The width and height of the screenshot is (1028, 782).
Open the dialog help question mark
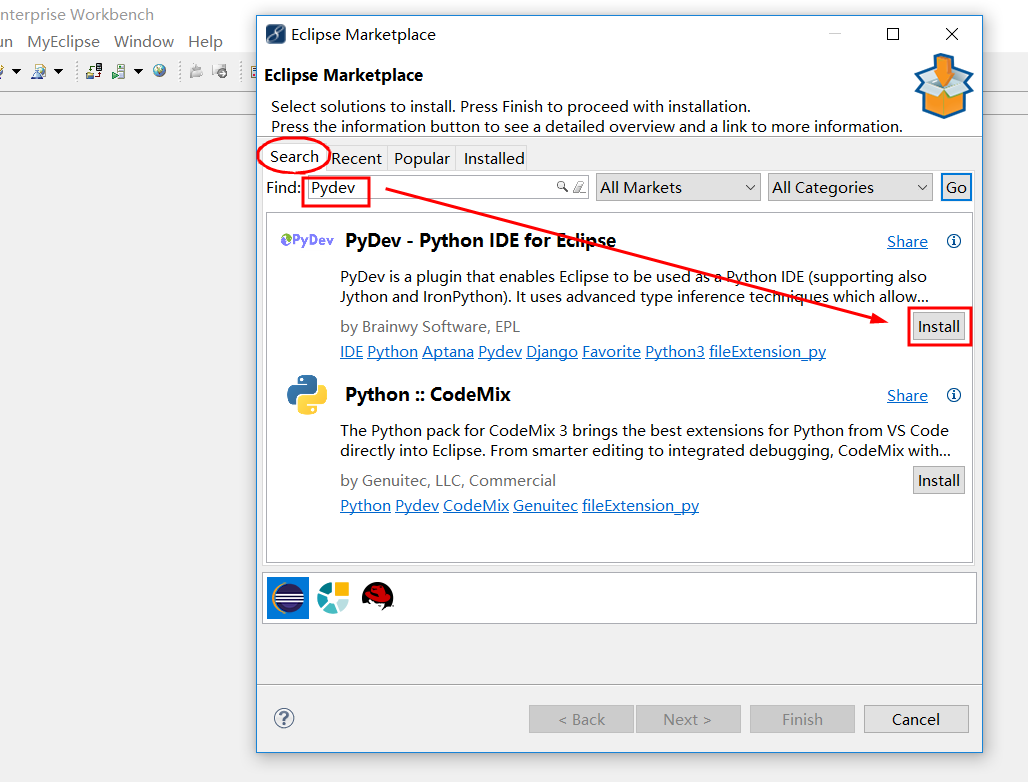coord(284,718)
